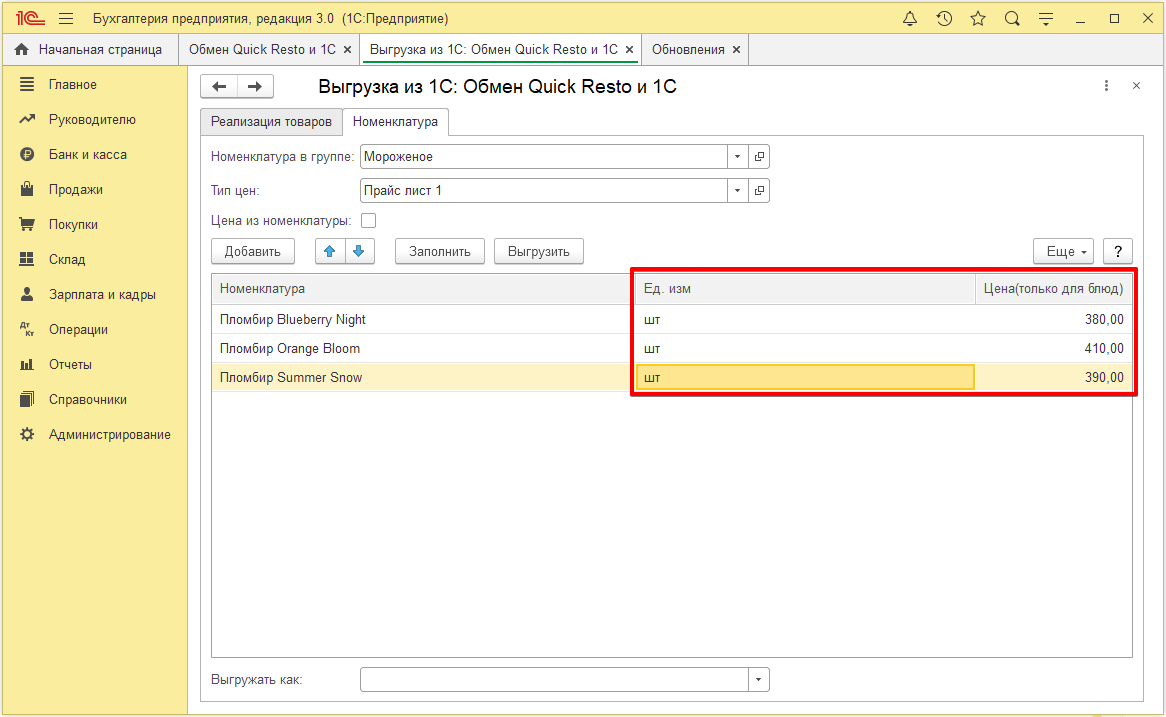The height and width of the screenshot is (717, 1166).
Task: Click the Номенклатура в группе input field
Action: 544,157
